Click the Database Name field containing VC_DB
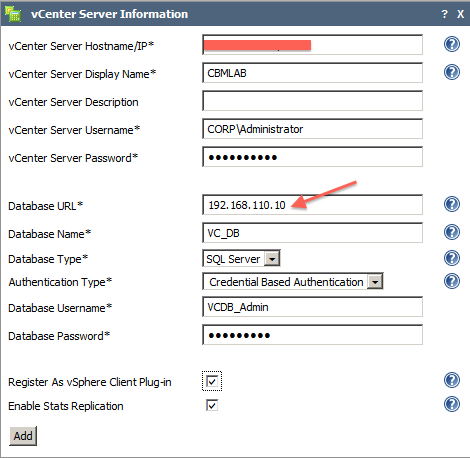 click(x=312, y=233)
